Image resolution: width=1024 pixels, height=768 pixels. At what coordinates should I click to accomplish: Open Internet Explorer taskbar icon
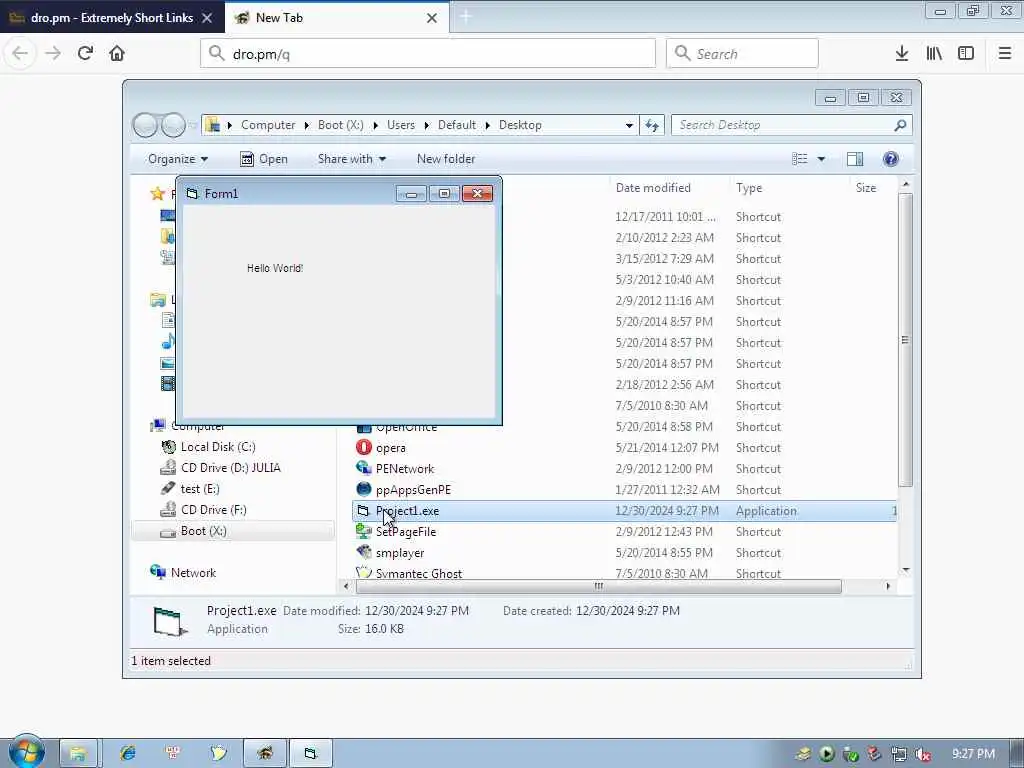pos(127,754)
